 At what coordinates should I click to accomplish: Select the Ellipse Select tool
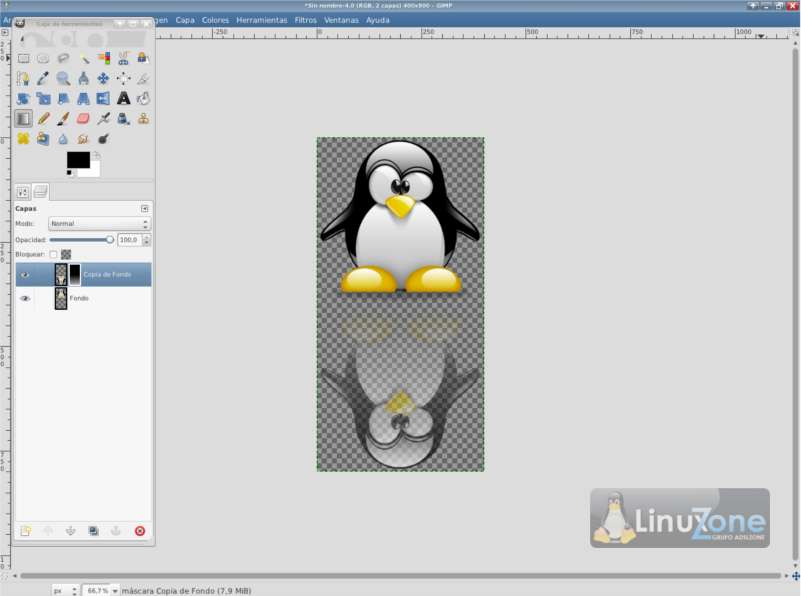tap(43, 58)
